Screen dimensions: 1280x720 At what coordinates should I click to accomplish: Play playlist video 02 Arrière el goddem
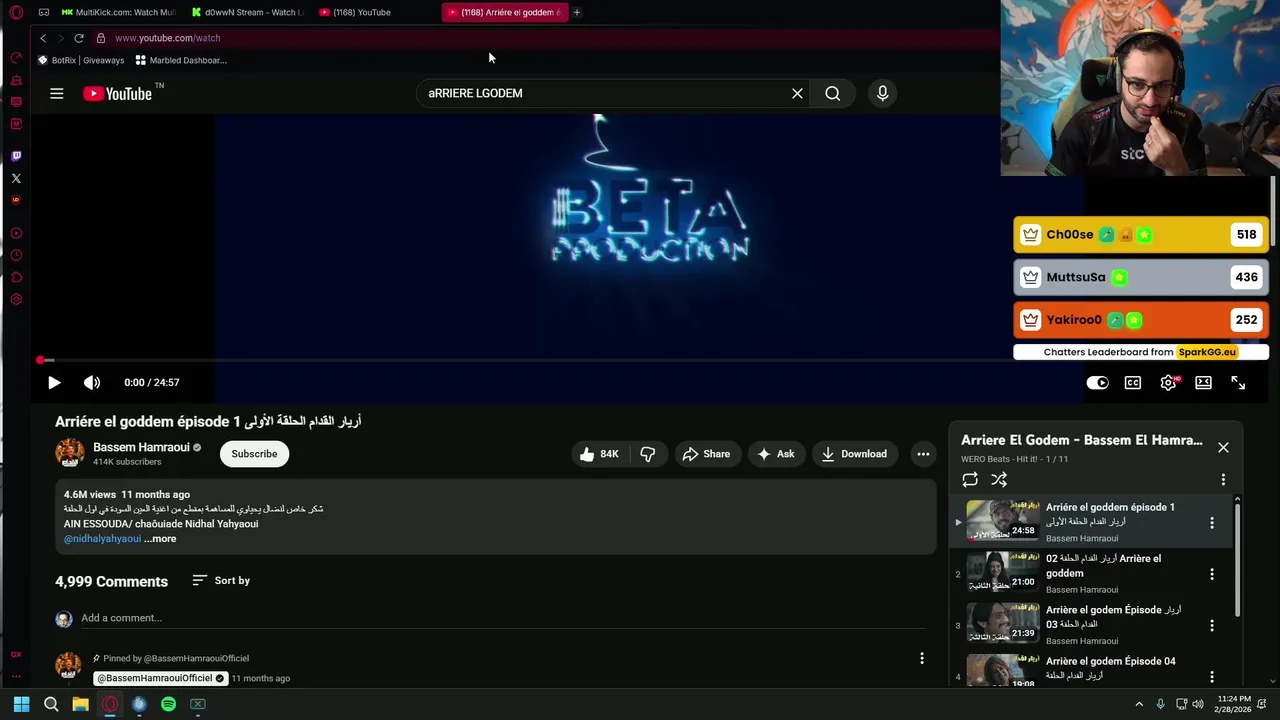pyautogui.click(x=1090, y=574)
